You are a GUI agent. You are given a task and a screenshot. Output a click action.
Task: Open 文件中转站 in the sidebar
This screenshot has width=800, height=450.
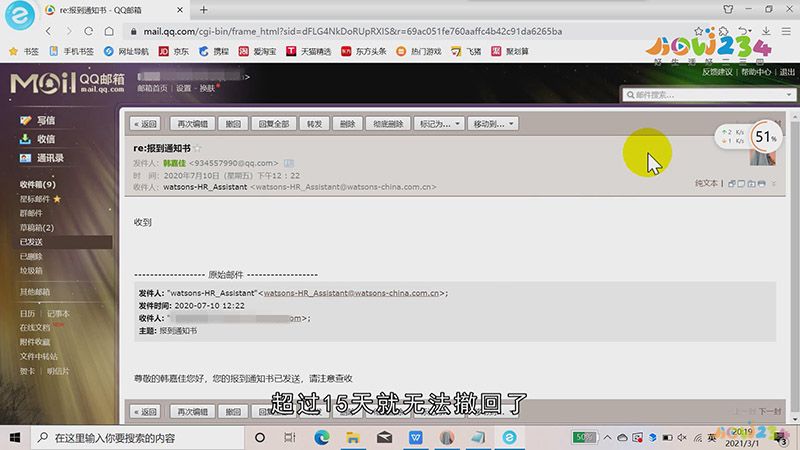coord(39,356)
